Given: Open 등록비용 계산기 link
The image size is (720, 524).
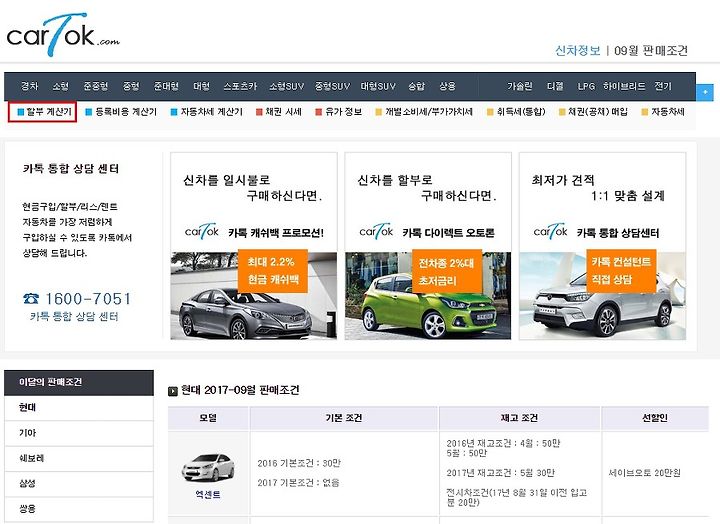Looking at the screenshot, I should click(122, 112).
